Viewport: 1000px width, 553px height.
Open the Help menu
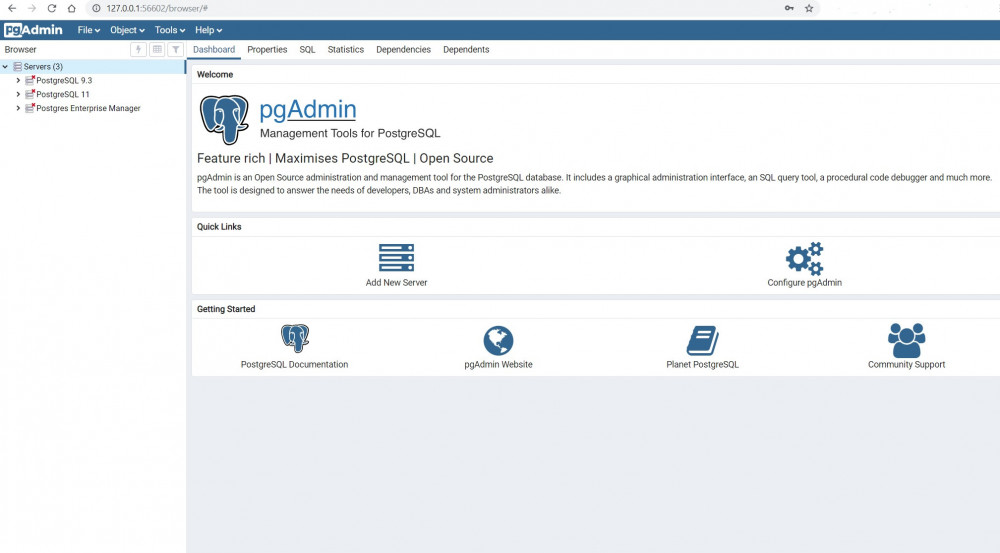(x=209, y=30)
